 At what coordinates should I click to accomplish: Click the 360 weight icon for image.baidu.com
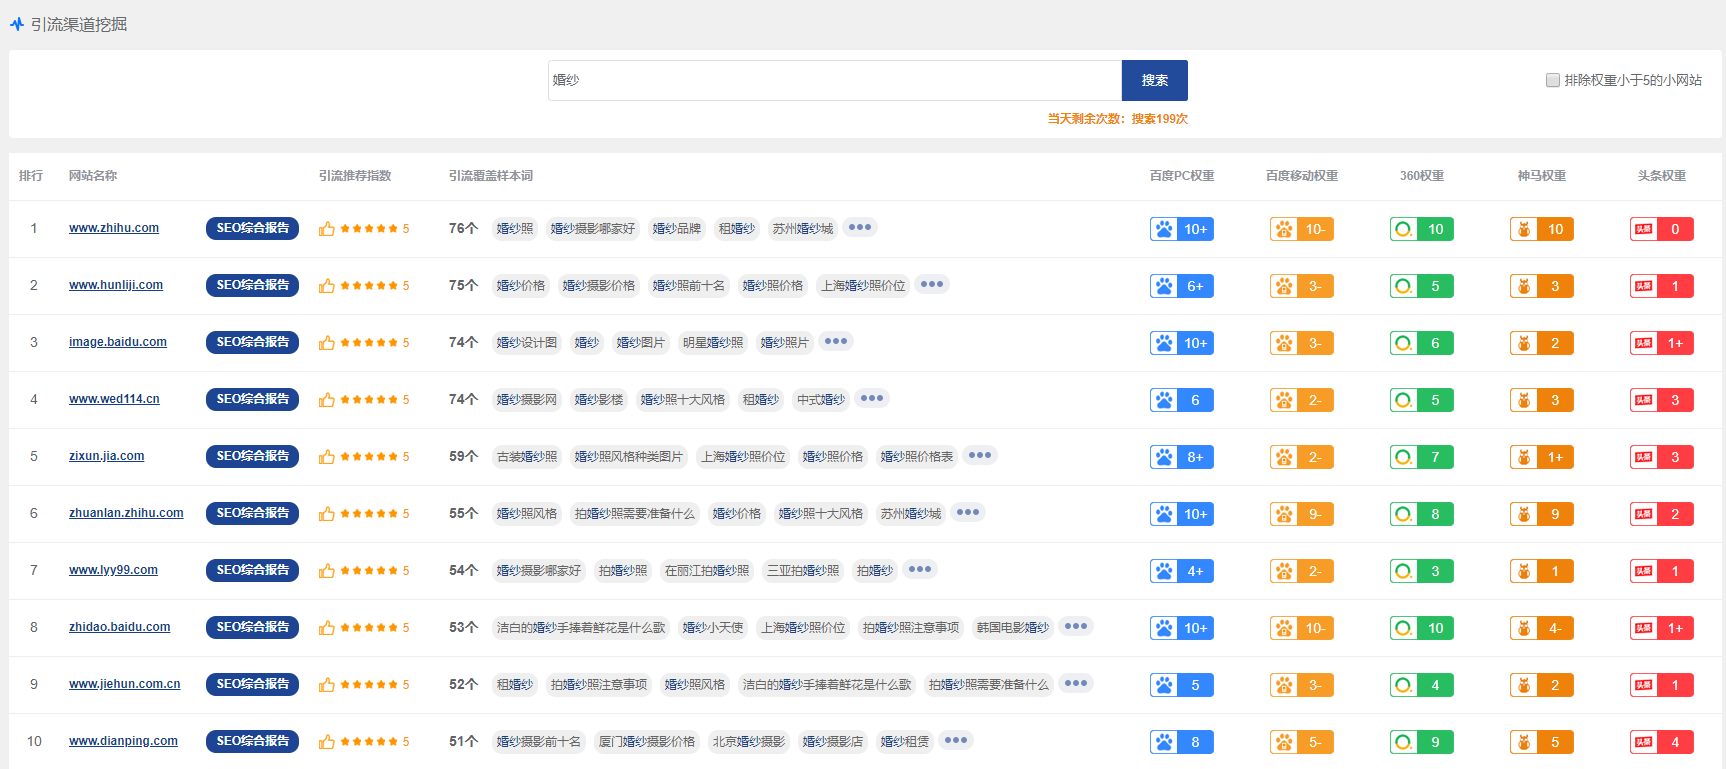click(x=1404, y=343)
